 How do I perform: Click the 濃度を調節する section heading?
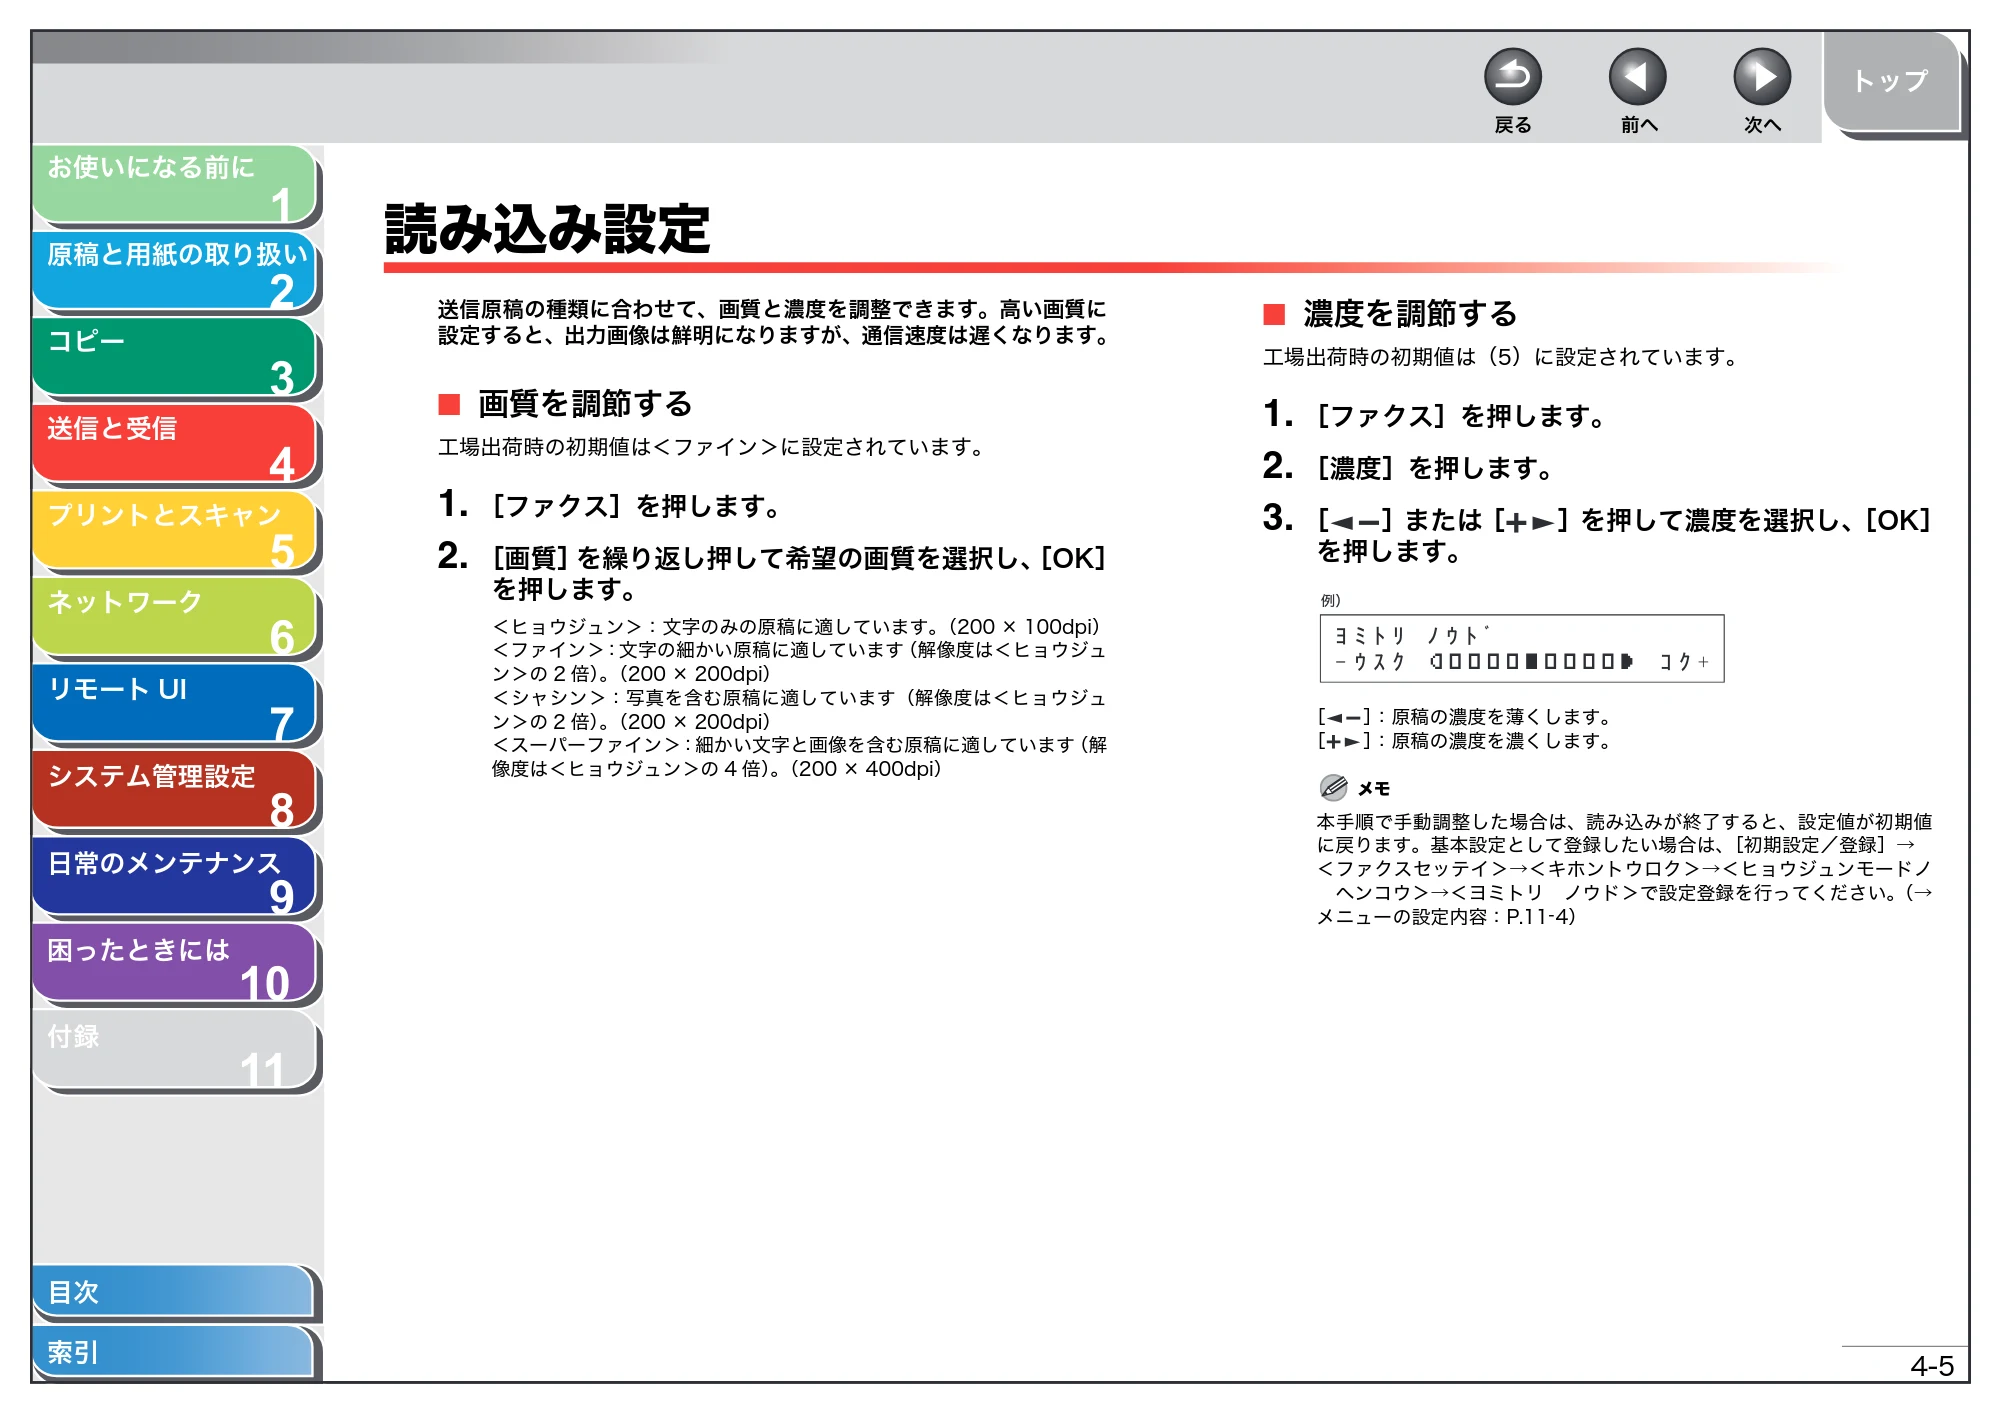click(x=1410, y=314)
